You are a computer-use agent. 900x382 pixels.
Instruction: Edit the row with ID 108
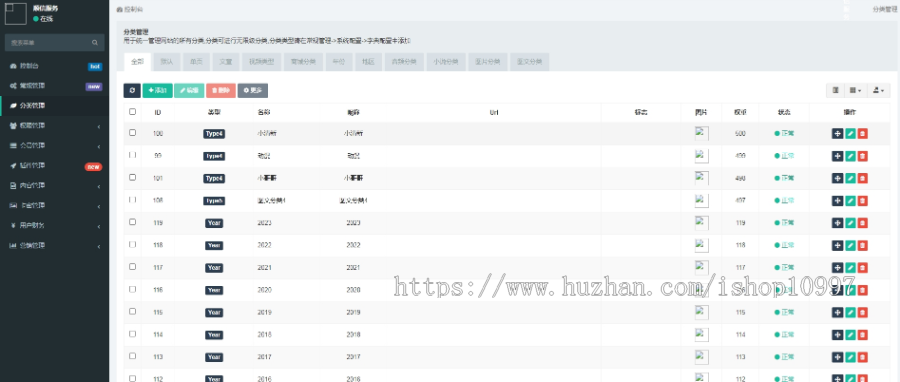tap(850, 201)
